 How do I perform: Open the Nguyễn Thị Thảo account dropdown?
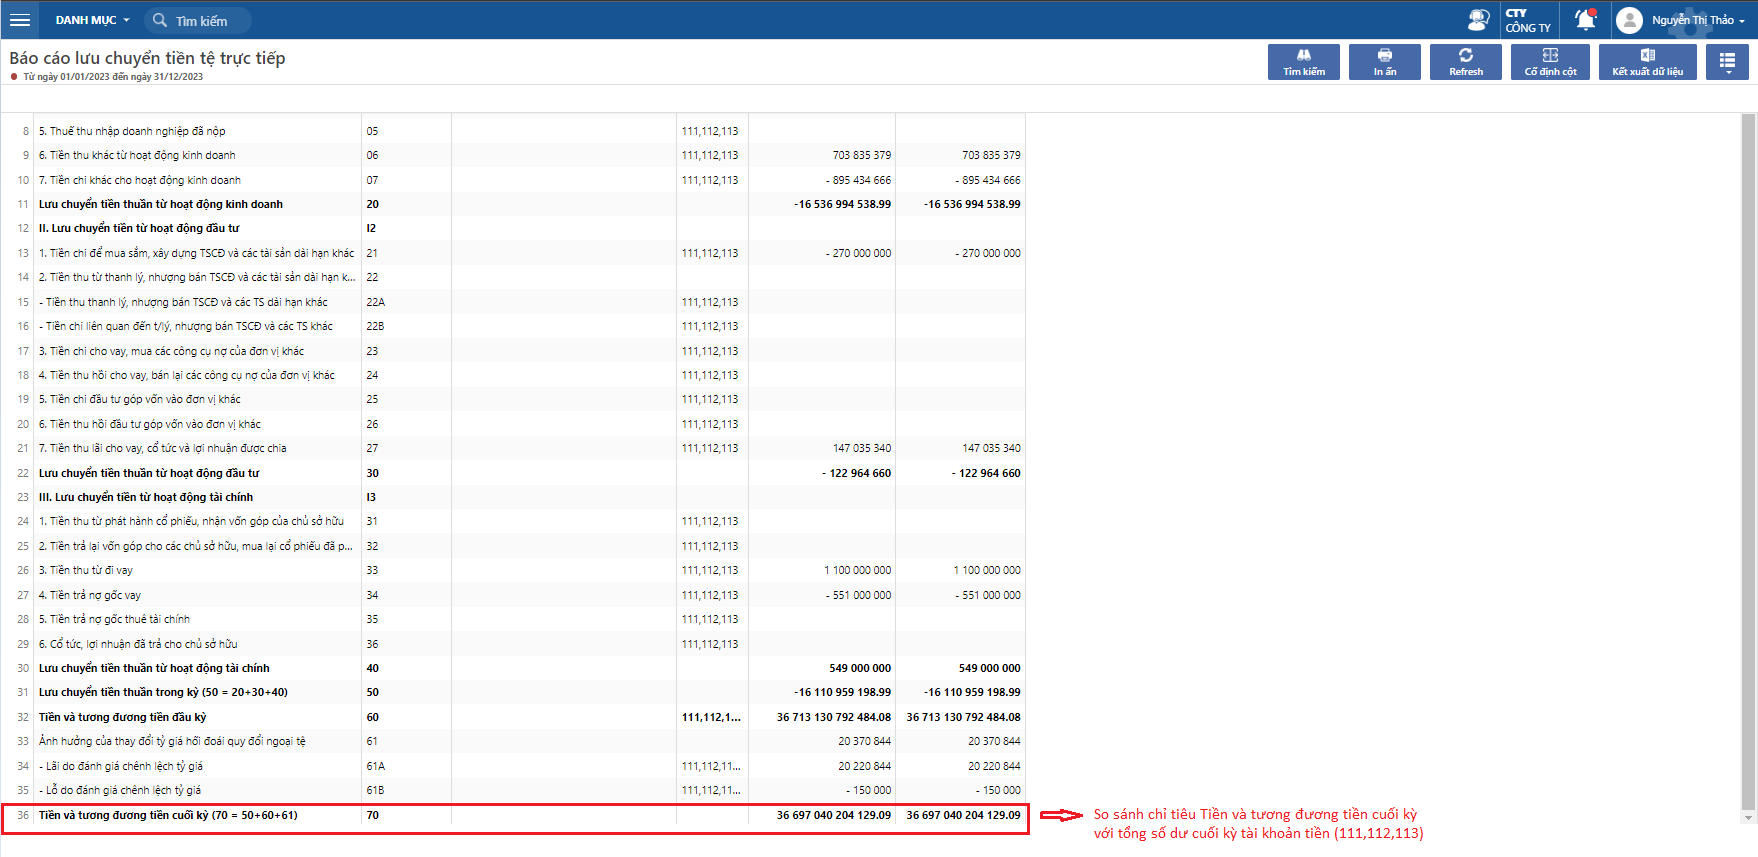point(1697,20)
